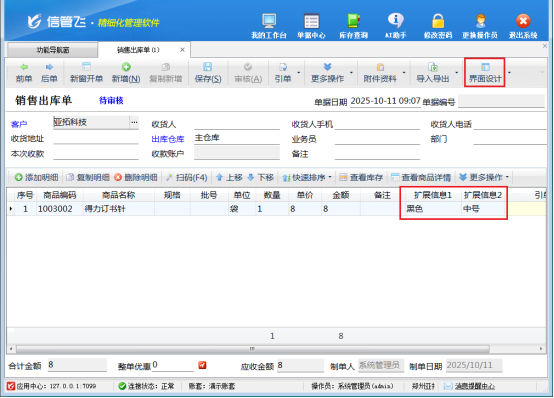
Task: Click 新增(N) to add a new order
Action: coord(126,73)
